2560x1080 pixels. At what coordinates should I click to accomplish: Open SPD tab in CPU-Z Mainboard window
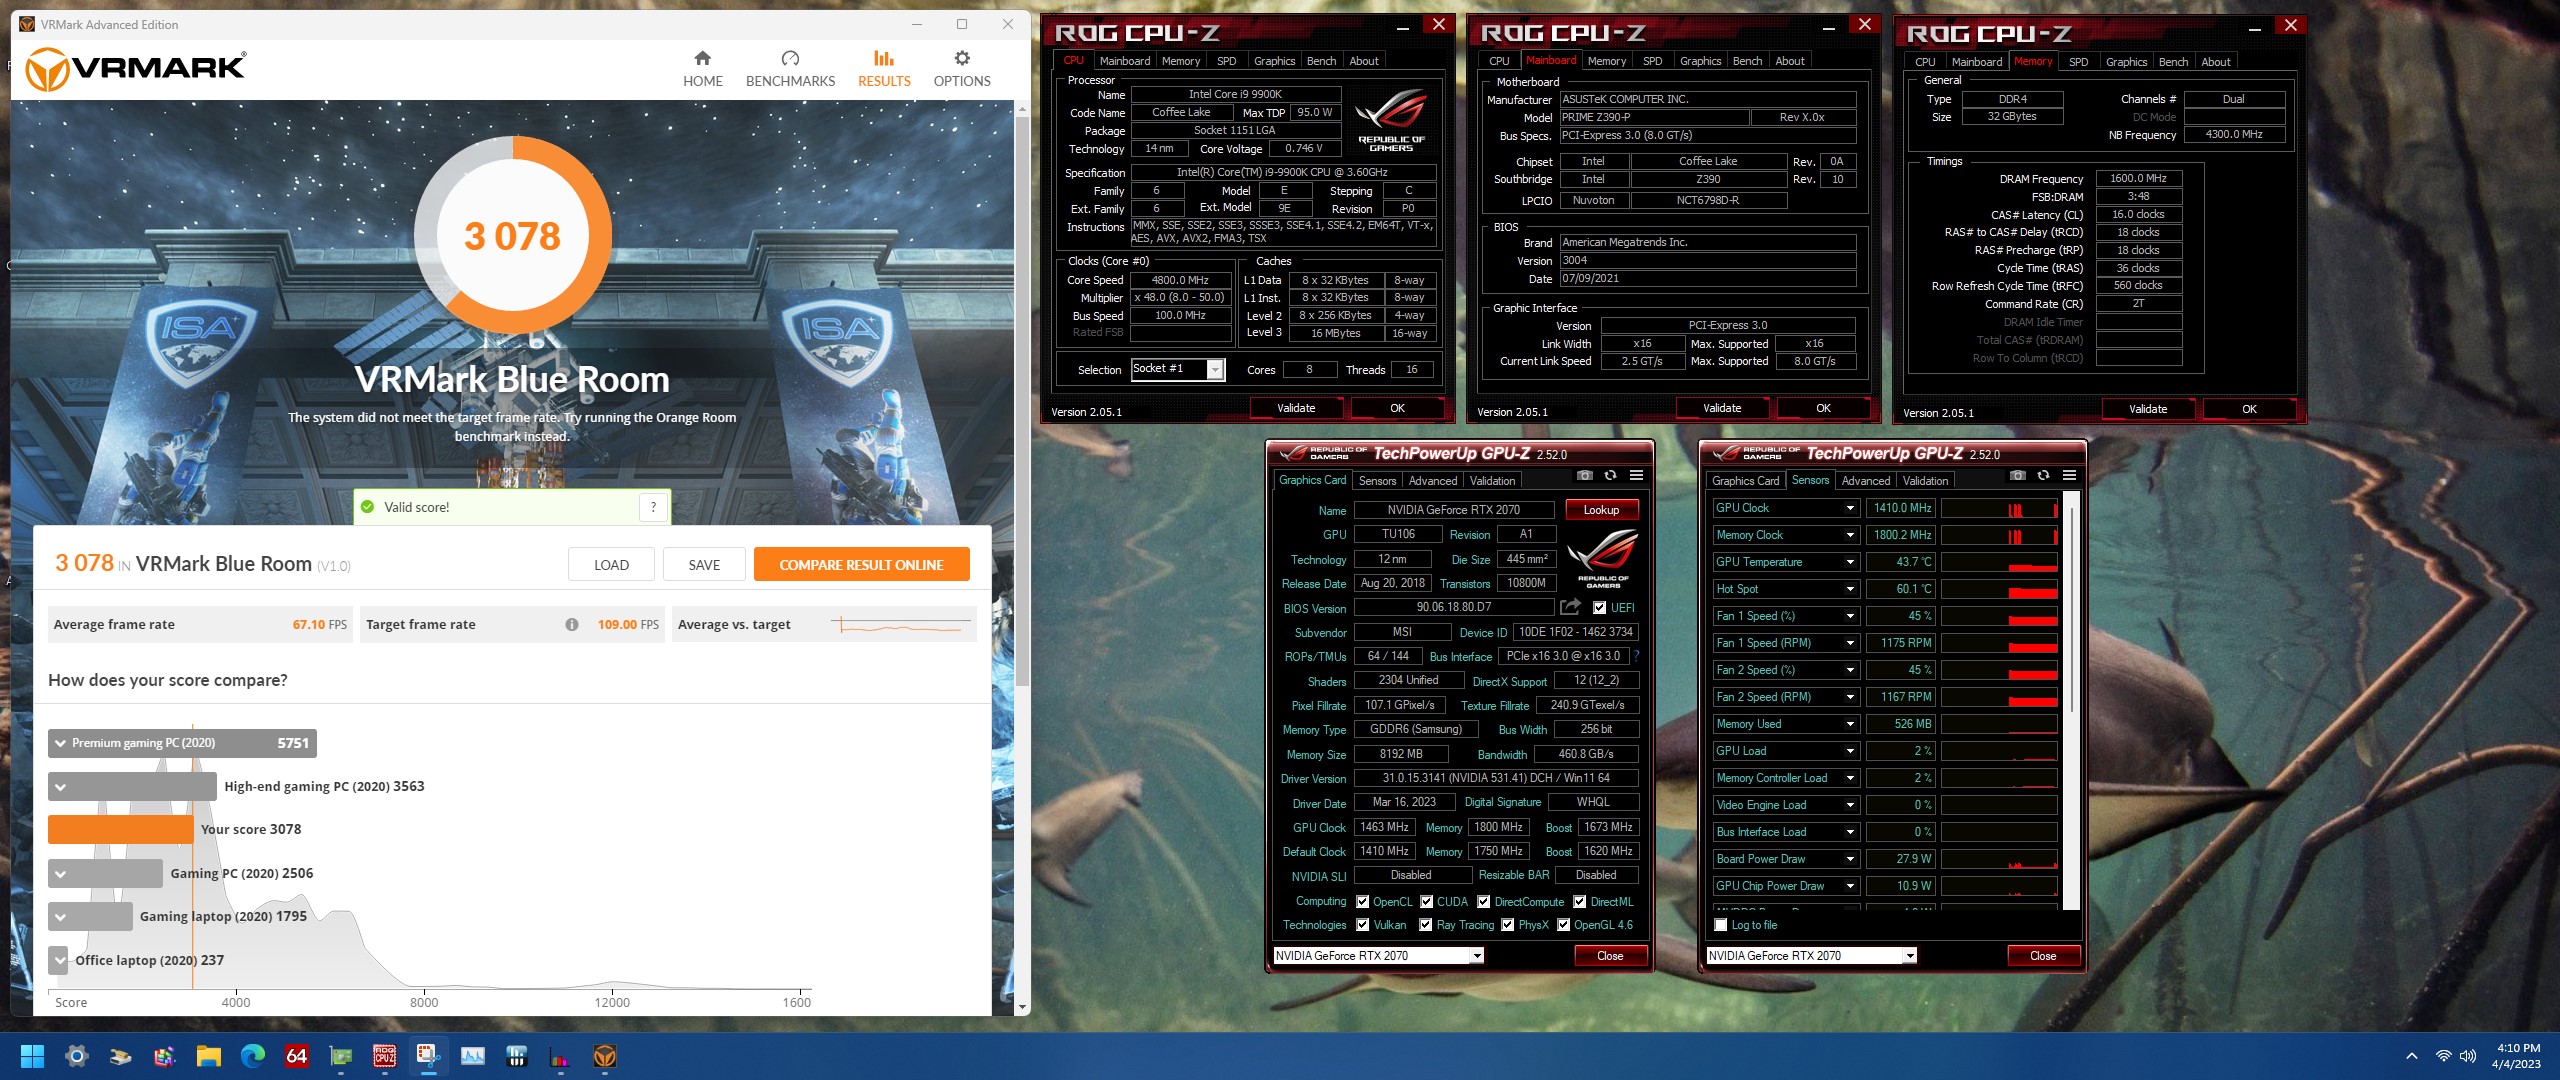click(x=1653, y=61)
